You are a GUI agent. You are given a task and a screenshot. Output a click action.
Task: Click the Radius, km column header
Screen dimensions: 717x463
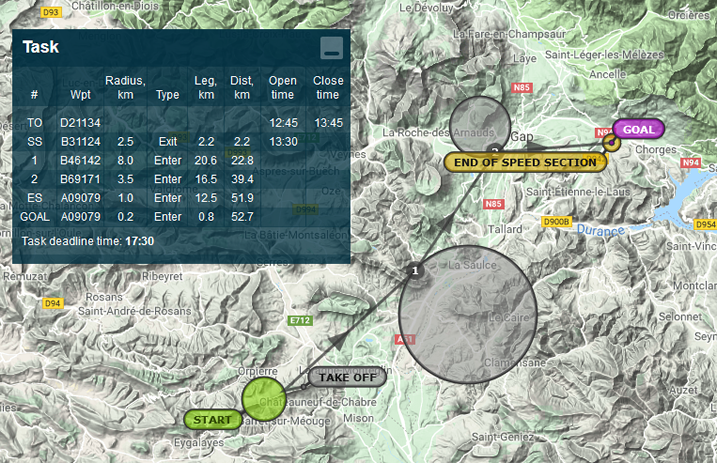point(125,88)
